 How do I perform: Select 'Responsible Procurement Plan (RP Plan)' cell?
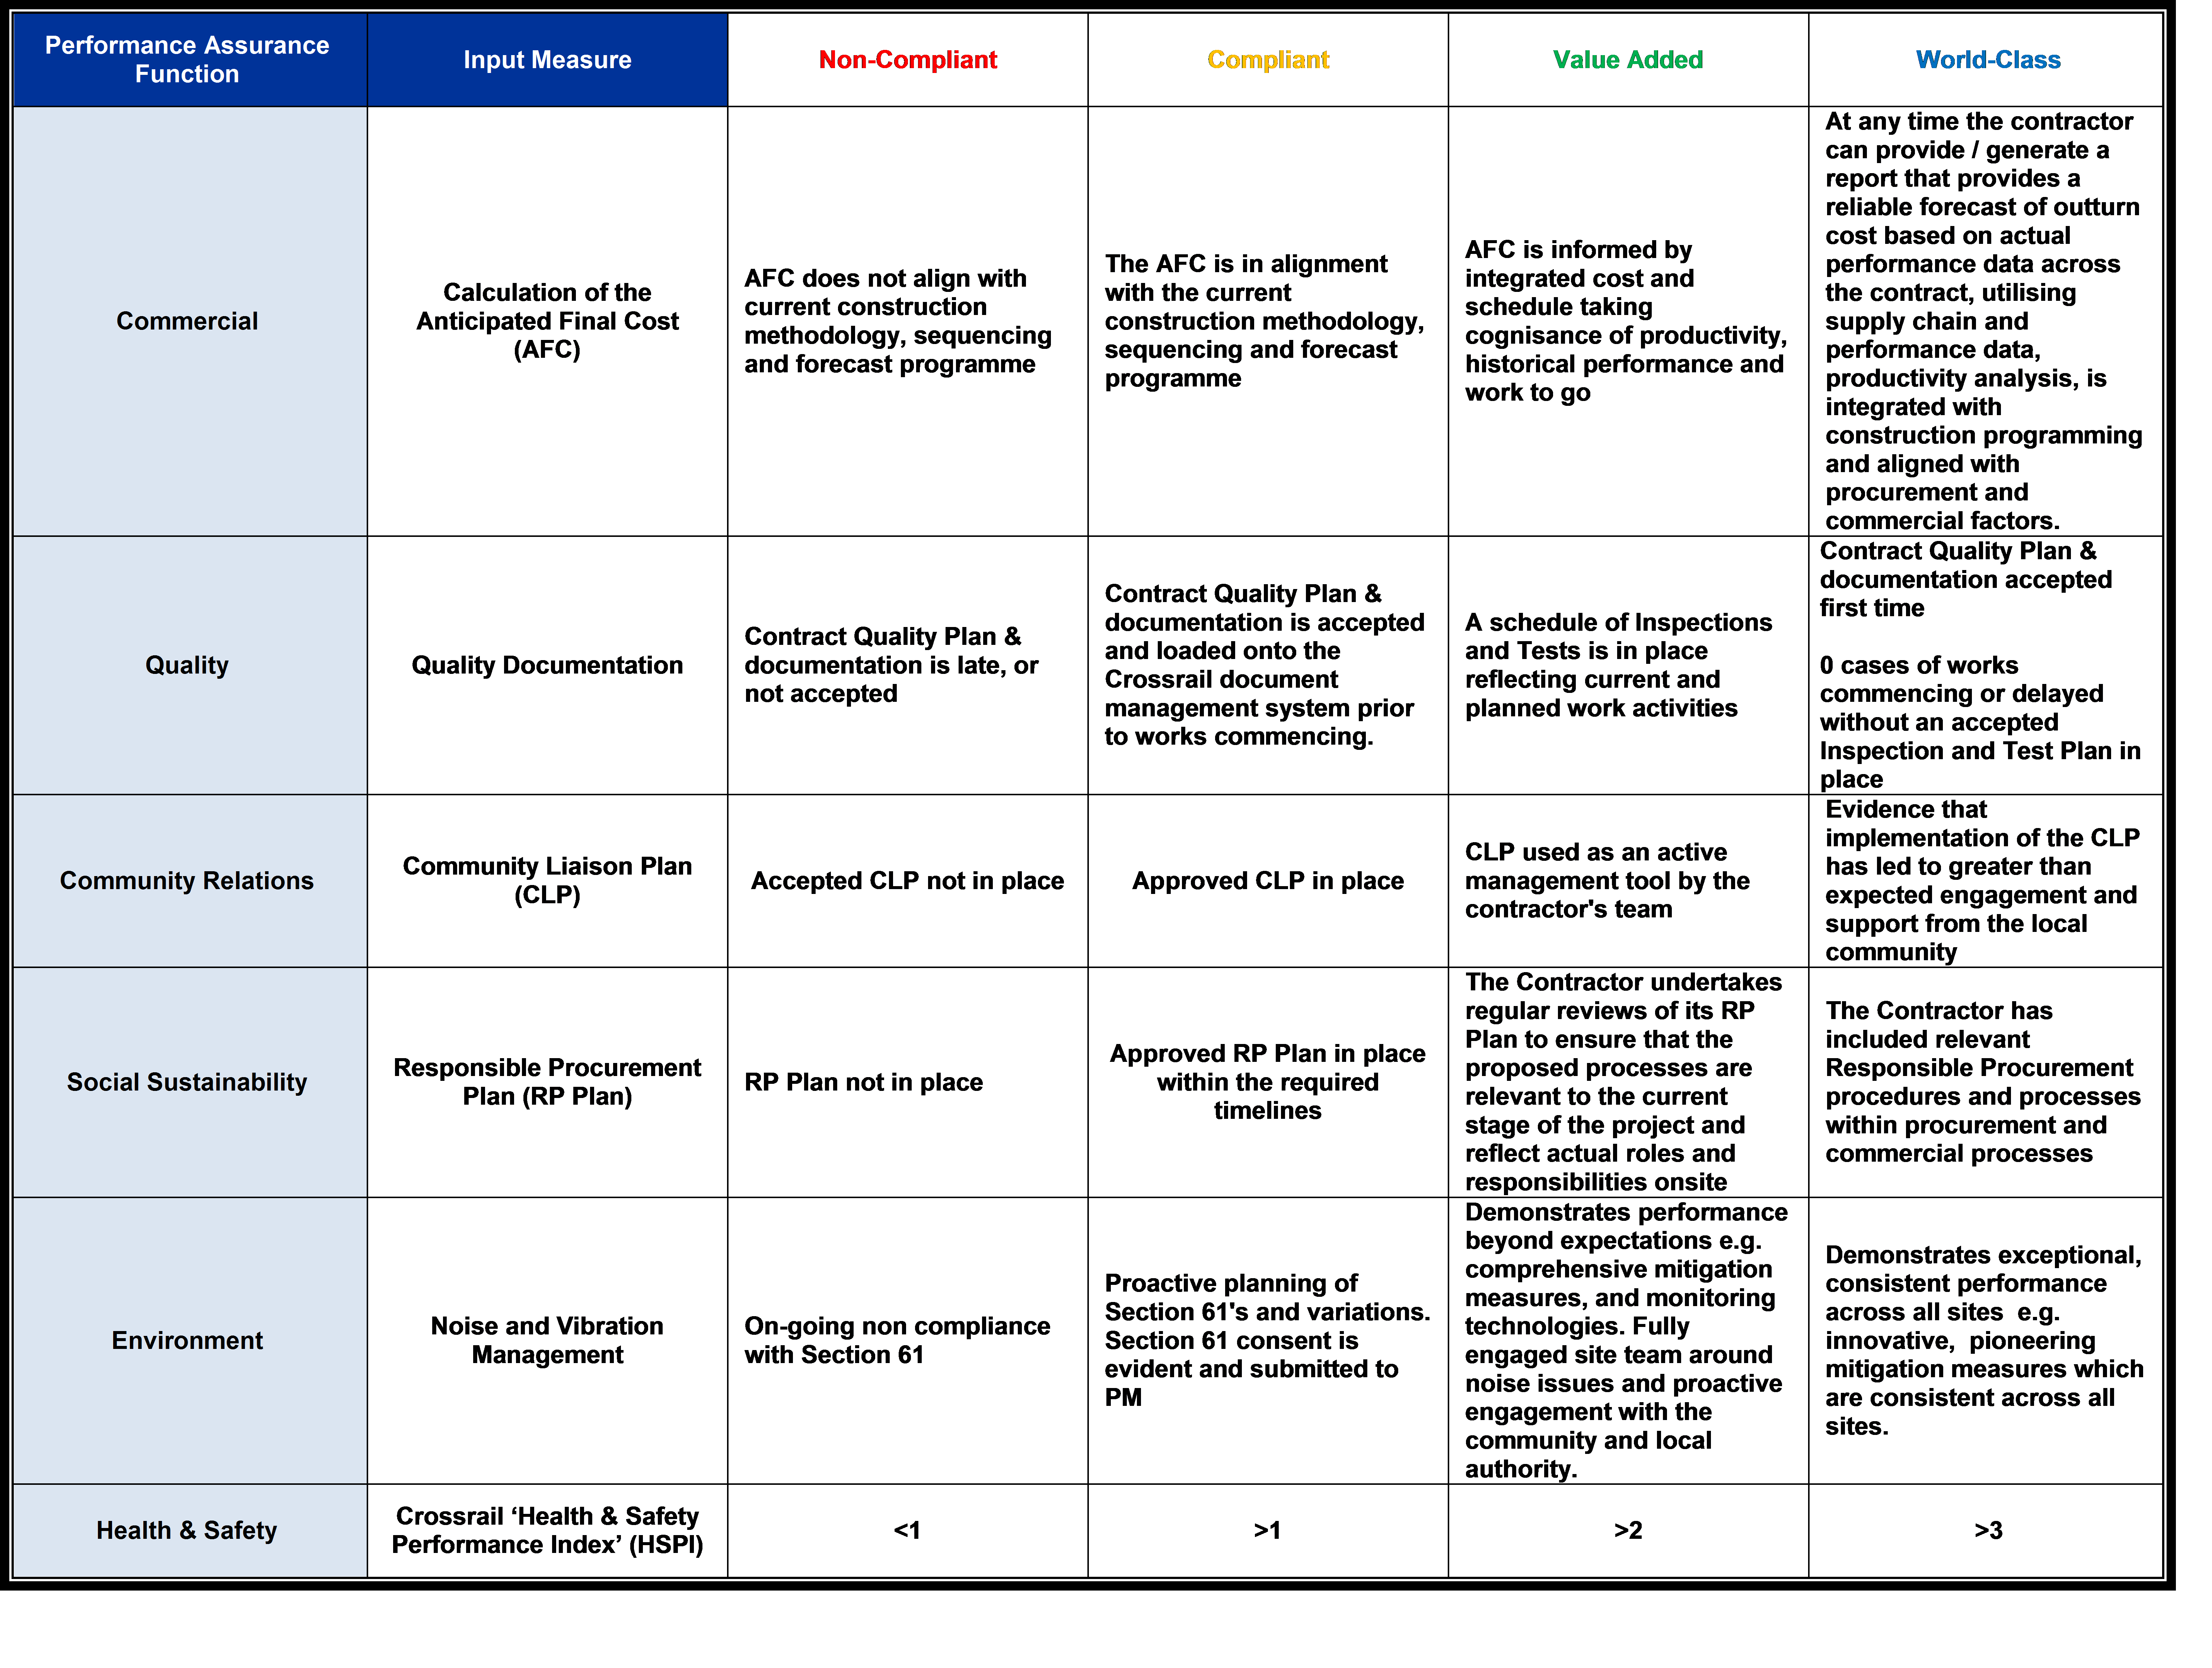pos(547,1082)
